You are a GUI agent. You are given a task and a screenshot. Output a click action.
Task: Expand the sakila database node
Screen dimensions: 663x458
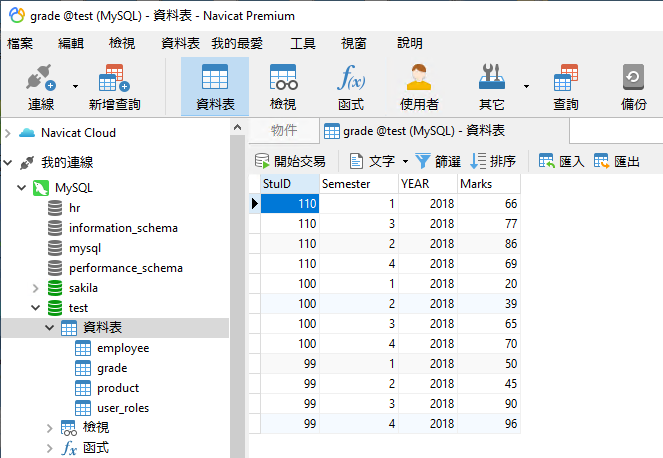(36, 288)
